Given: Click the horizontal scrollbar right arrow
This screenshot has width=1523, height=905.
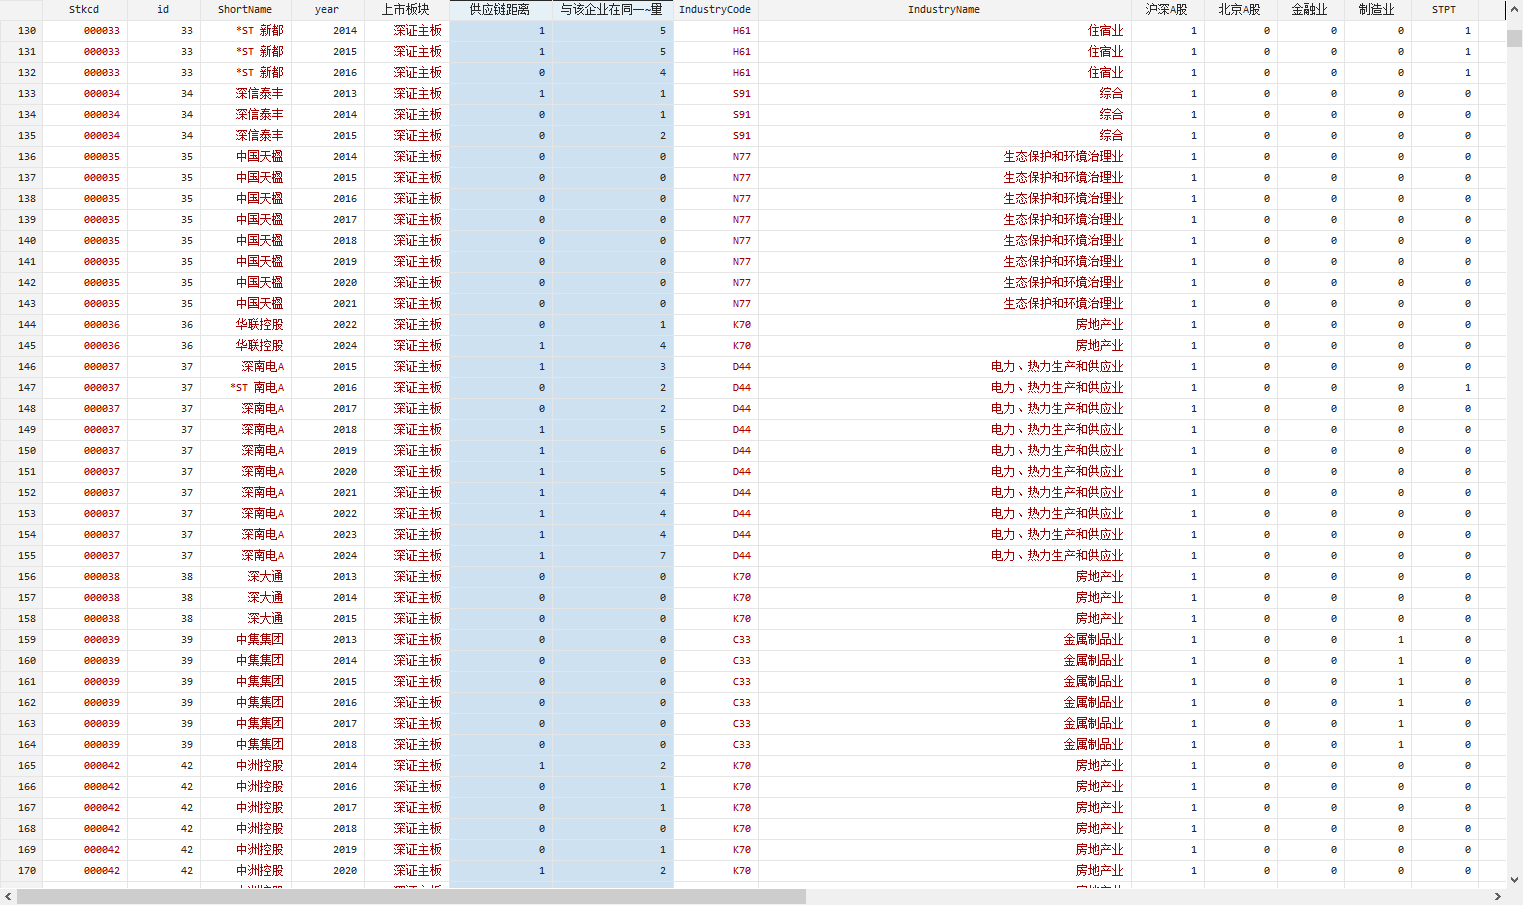Looking at the screenshot, I should tap(1497, 897).
